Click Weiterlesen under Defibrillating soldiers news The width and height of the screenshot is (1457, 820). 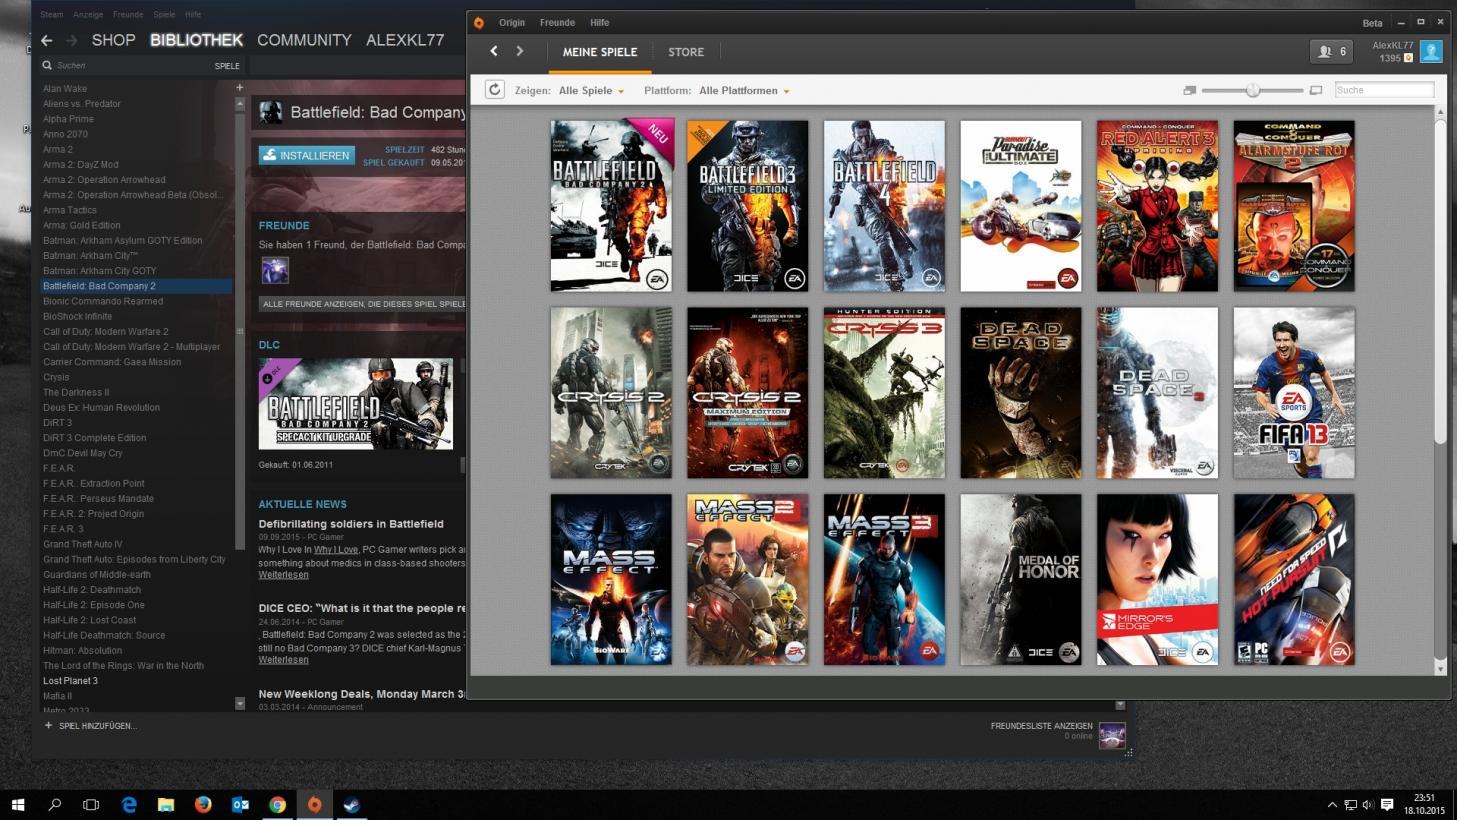283,575
